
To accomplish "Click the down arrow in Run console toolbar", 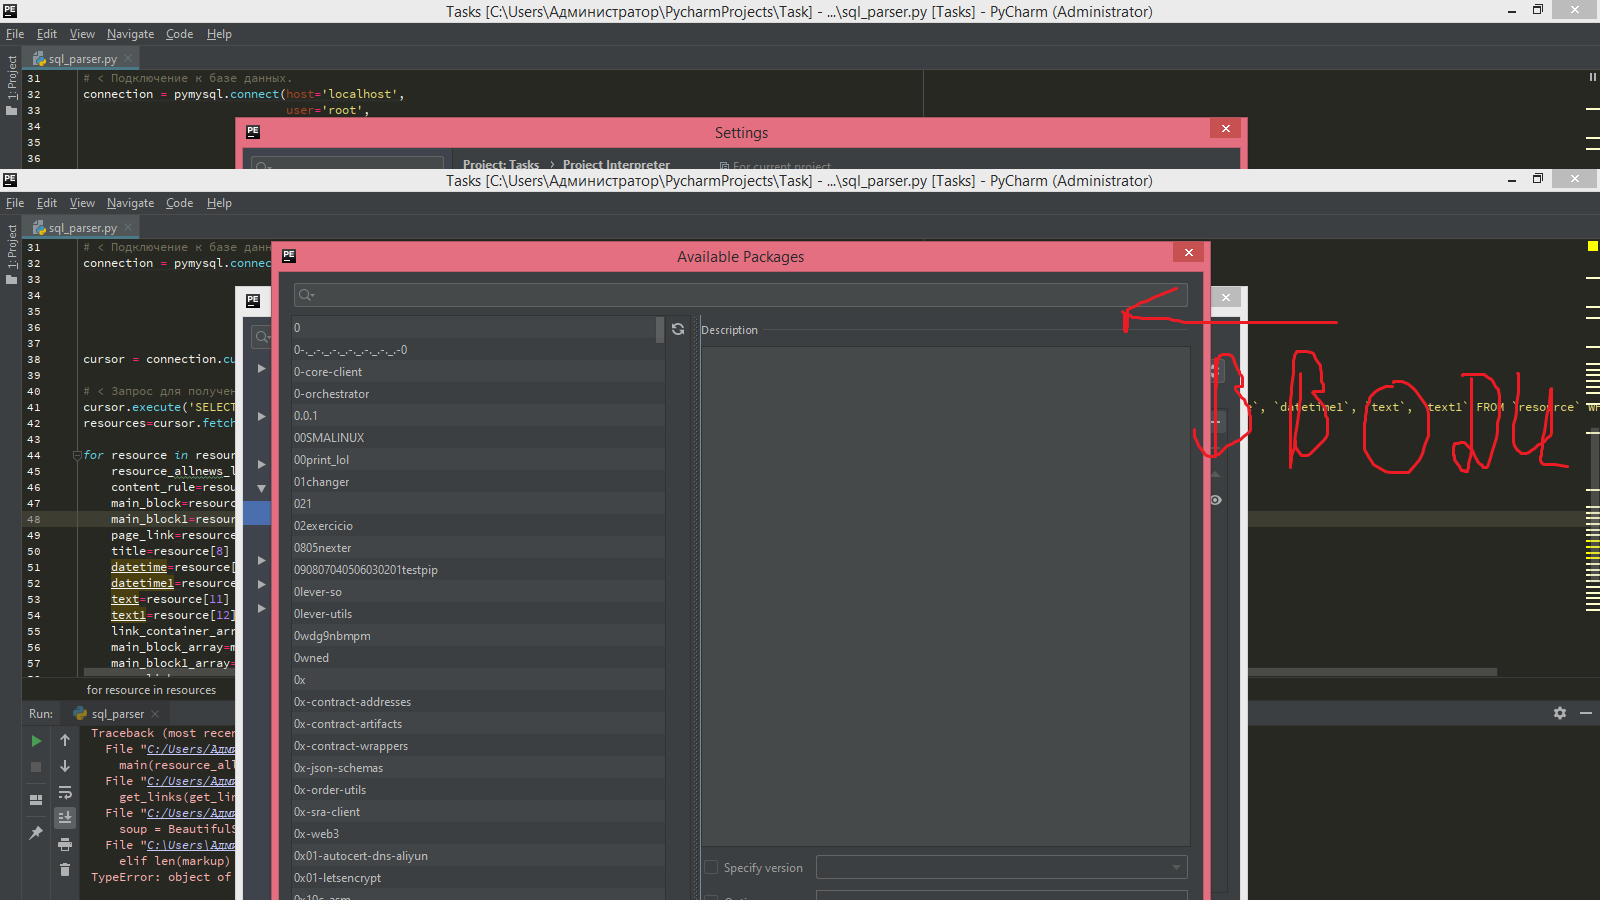I will pyautogui.click(x=65, y=766).
